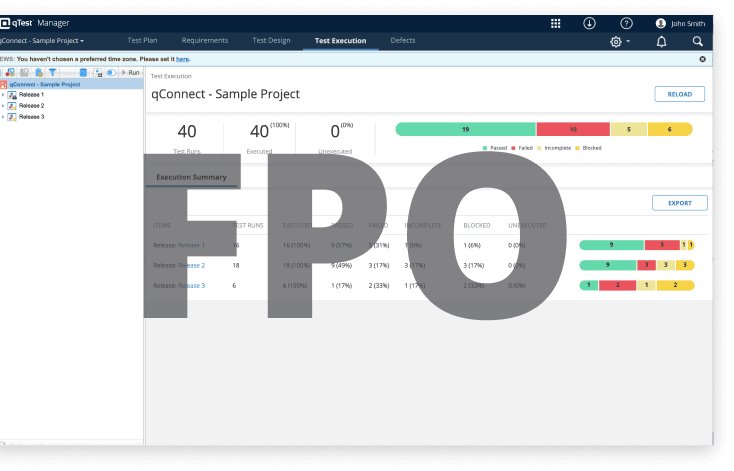Click the RELOAD button
This screenshot has height=471, width=734.
click(x=680, y=94)
